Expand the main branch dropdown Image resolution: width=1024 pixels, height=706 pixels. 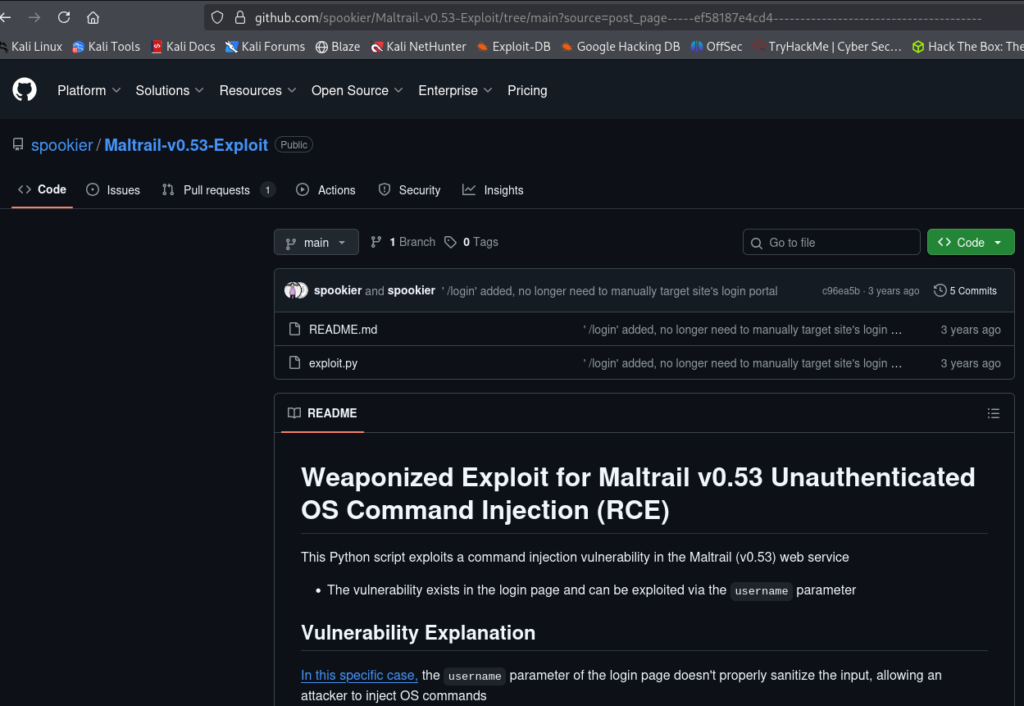pos(316,243)
